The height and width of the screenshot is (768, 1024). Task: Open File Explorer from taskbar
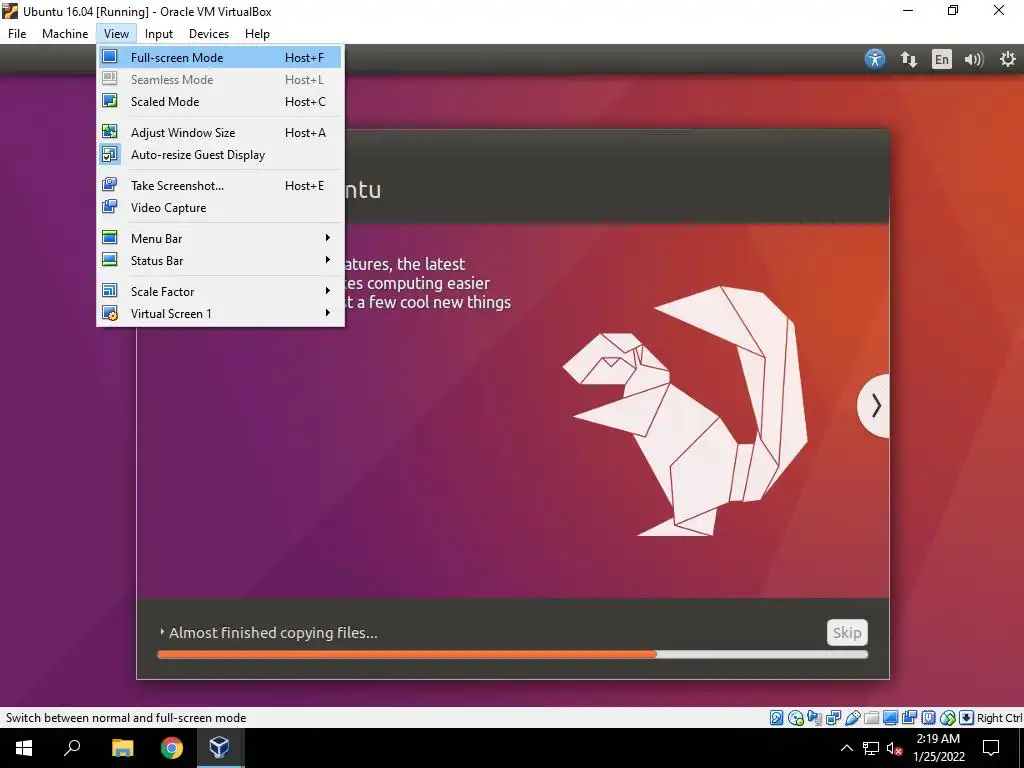(122, 748)
